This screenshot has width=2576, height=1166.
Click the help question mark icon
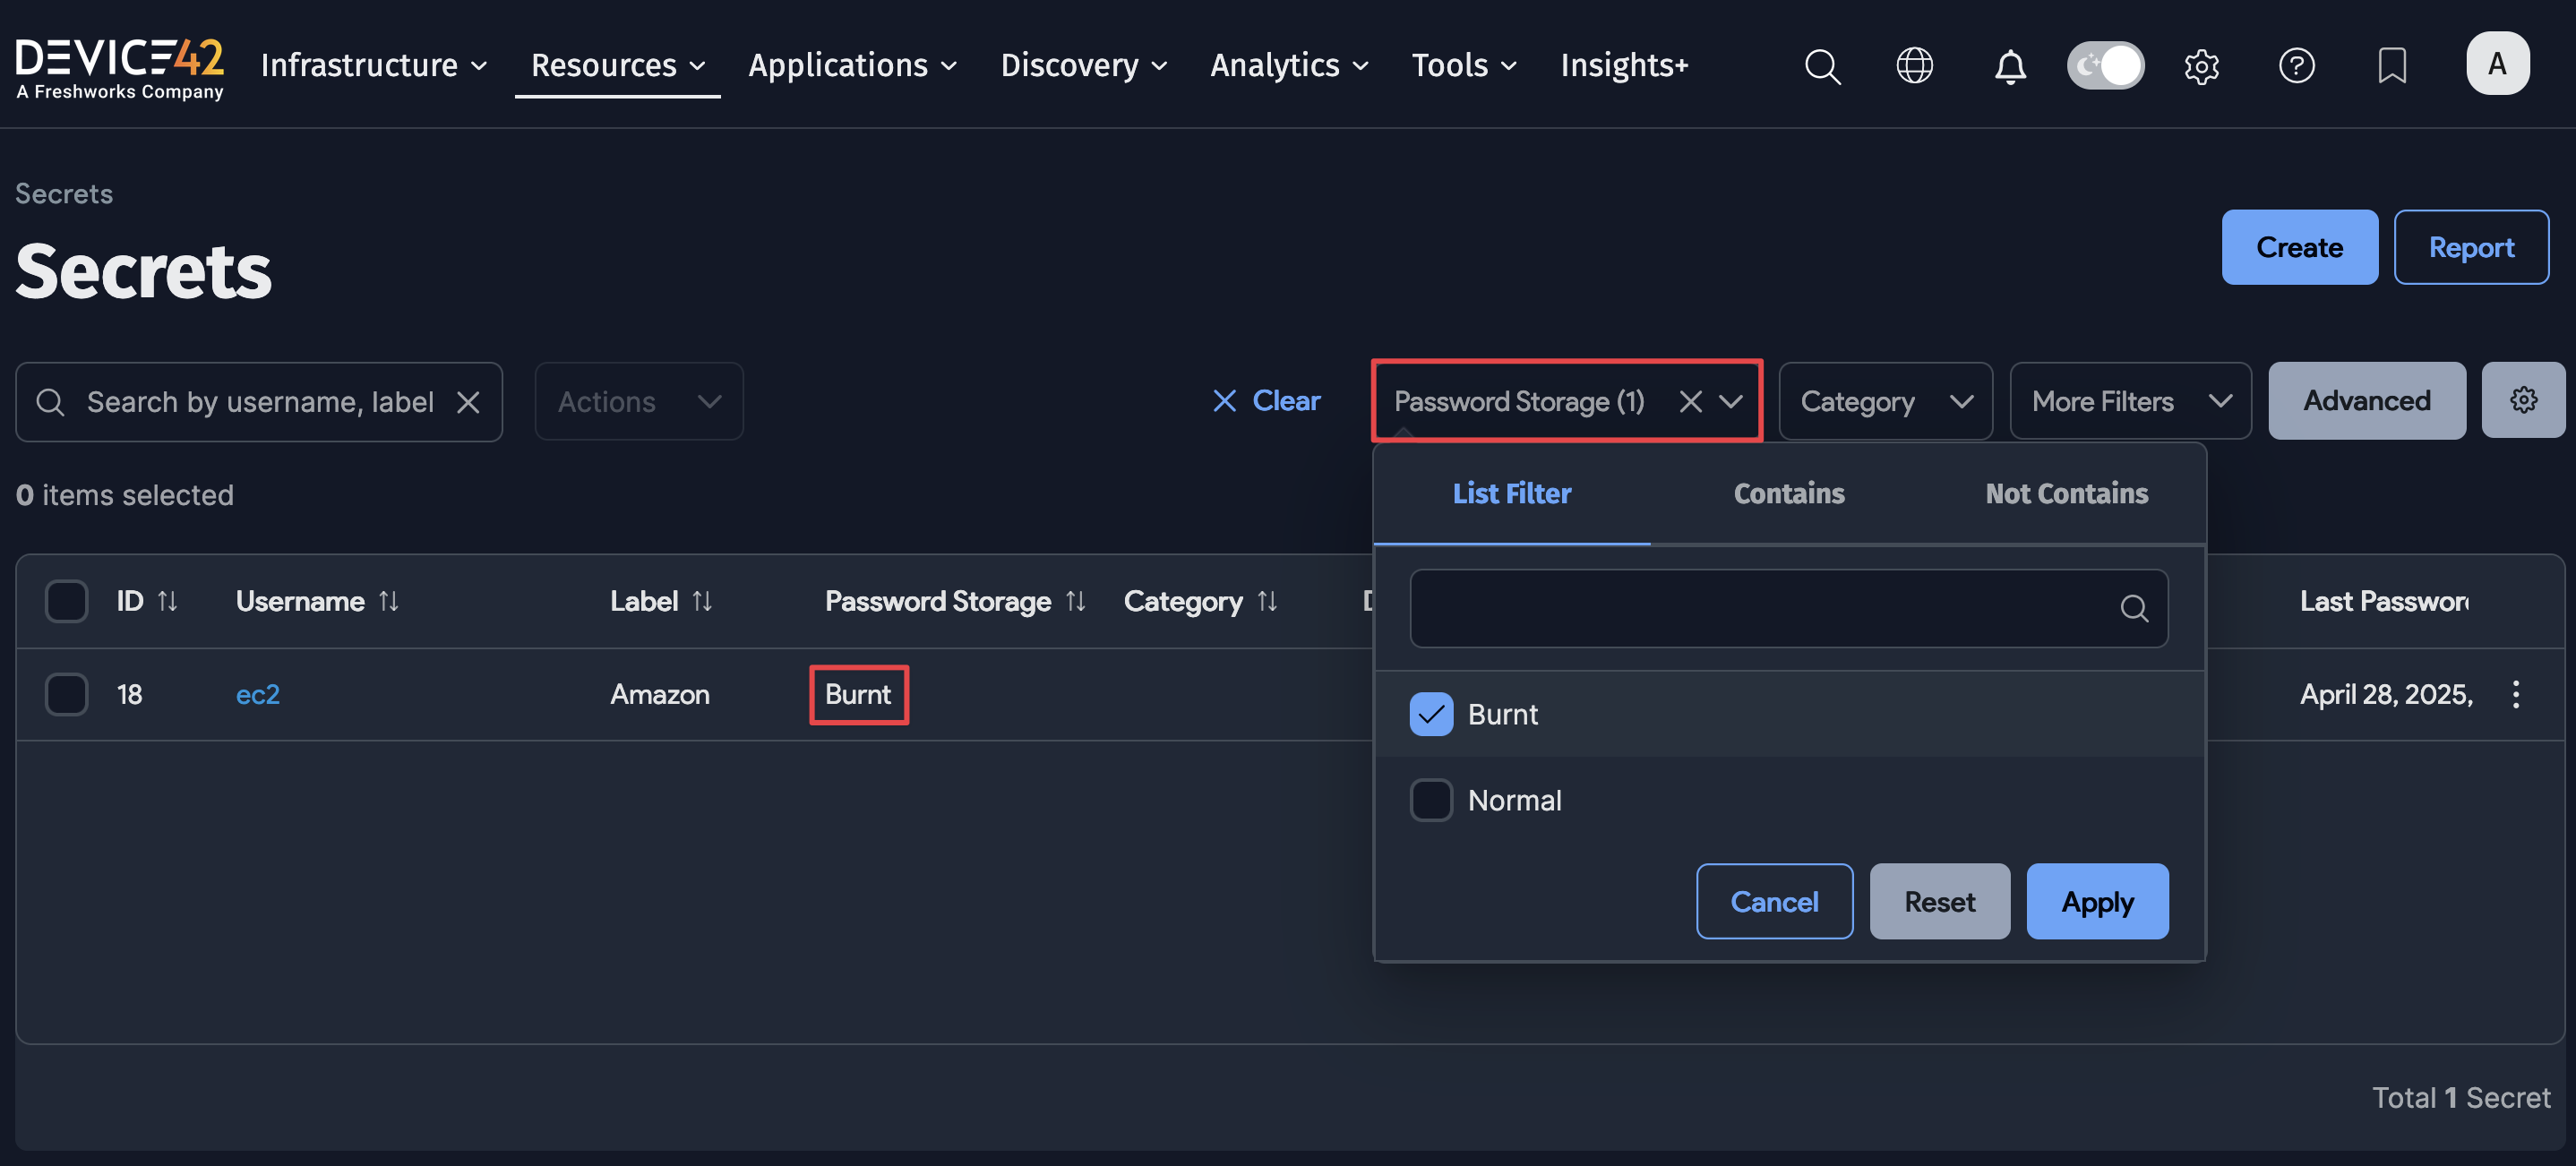[2296, 66]
